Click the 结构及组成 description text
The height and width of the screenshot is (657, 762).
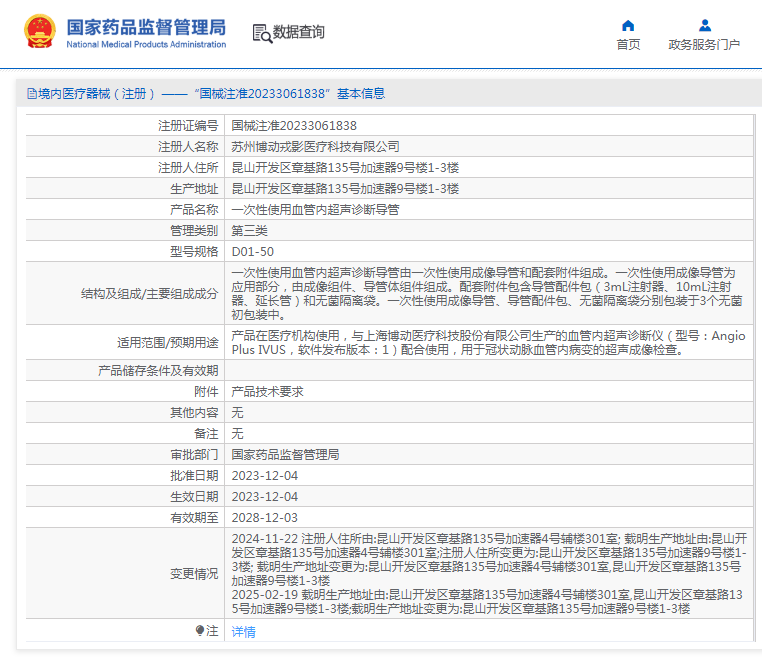click(x=487, y=294)
